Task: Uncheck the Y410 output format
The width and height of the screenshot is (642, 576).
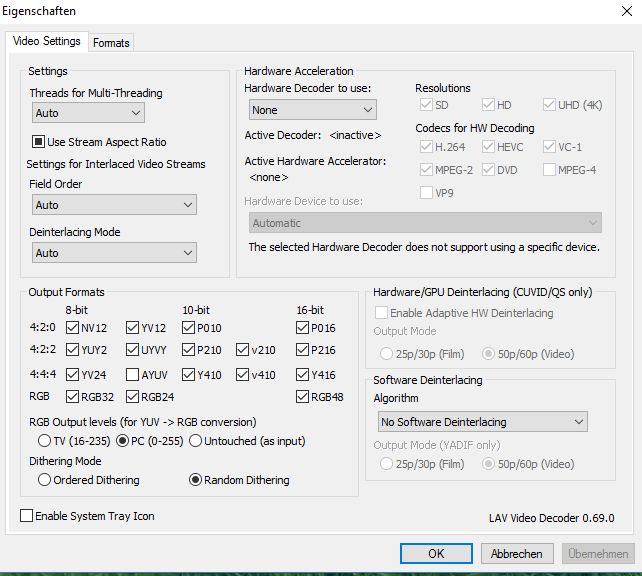Action: (188, 374)
